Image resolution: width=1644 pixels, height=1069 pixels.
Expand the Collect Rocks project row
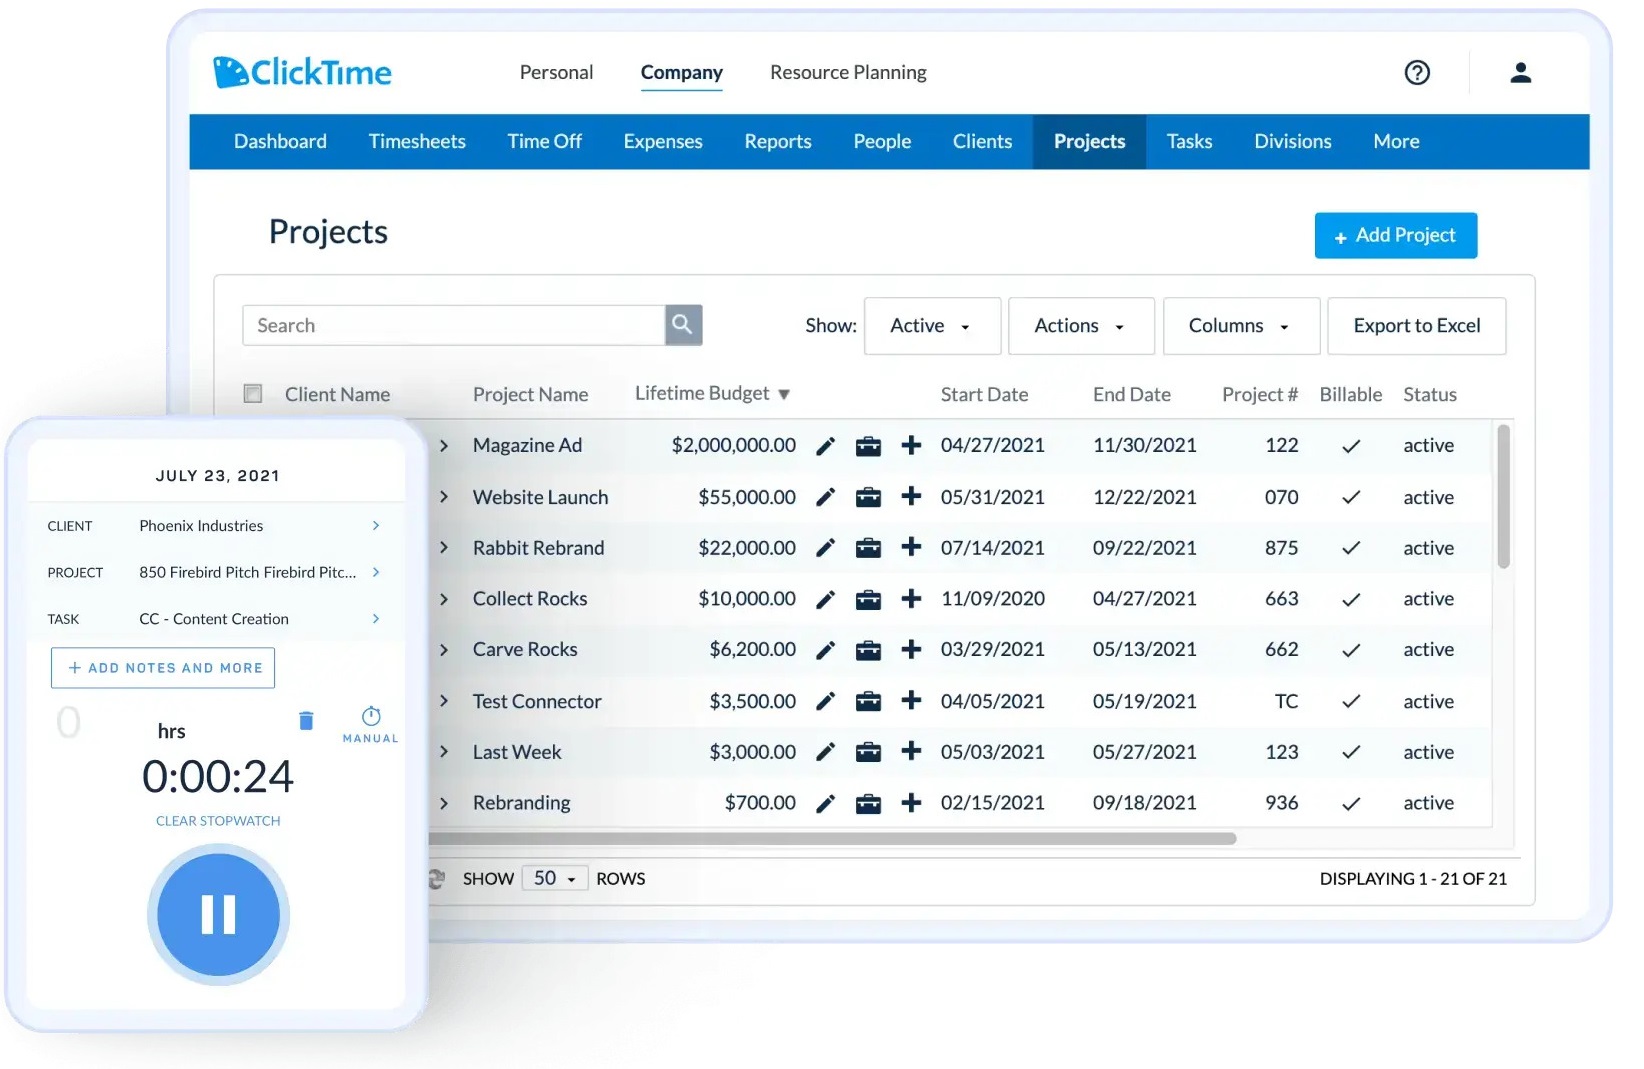(444, 599)
